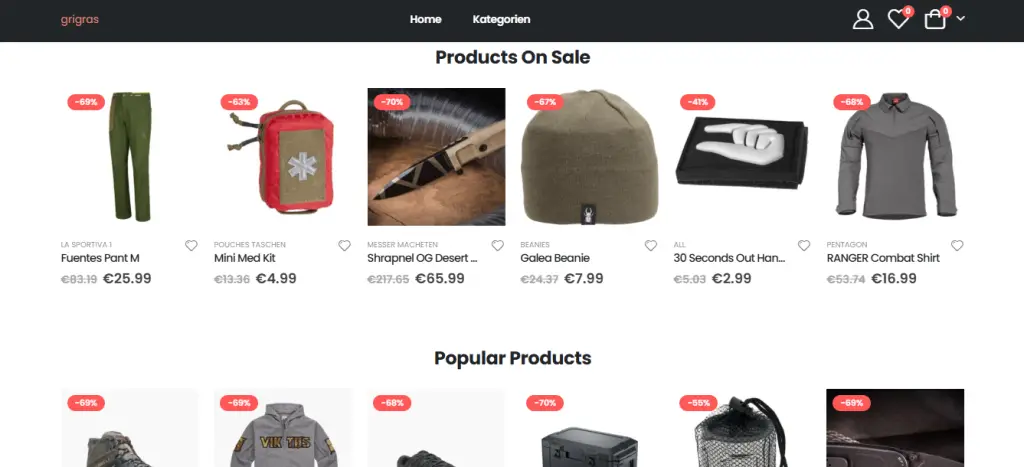
Task: Toggle wishlist heart for Fuentes Pant M
Action: click(x=191, y=246)
